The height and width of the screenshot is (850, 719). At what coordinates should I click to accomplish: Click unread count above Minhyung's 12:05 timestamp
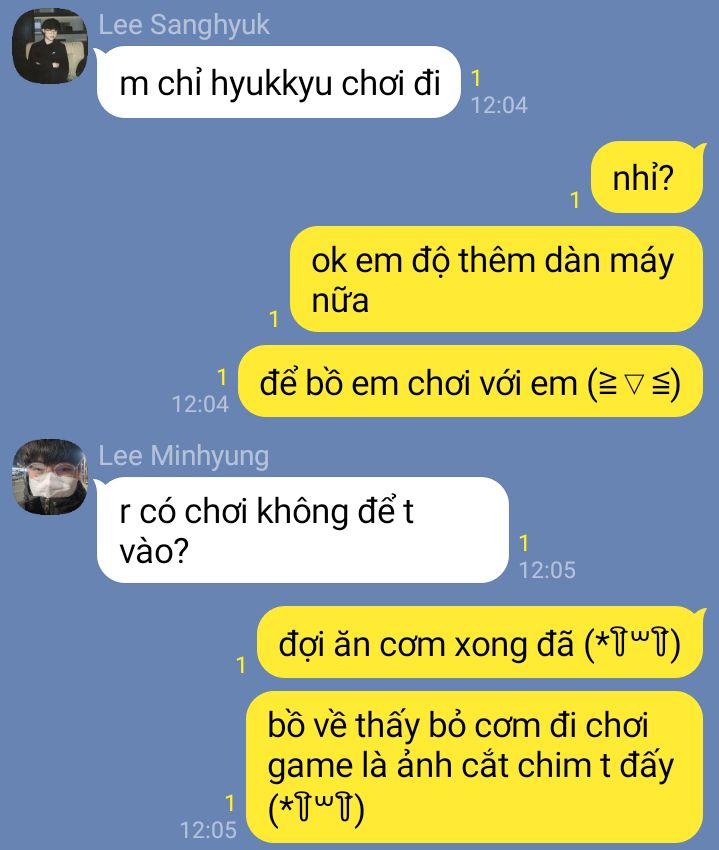pos(524,543)
